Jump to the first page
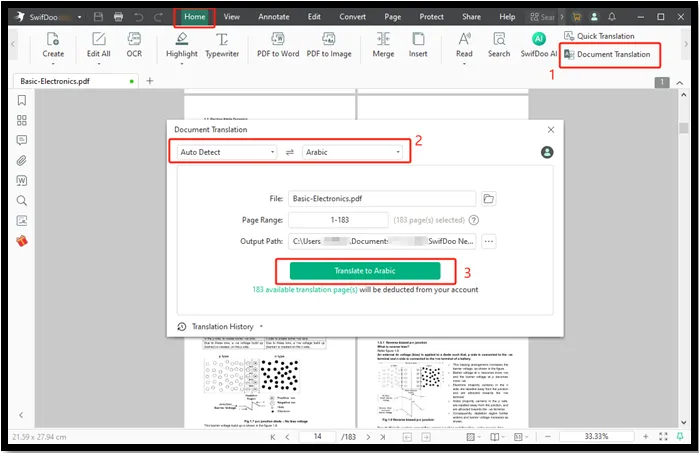Screen dimensions: 699x453 272,437
